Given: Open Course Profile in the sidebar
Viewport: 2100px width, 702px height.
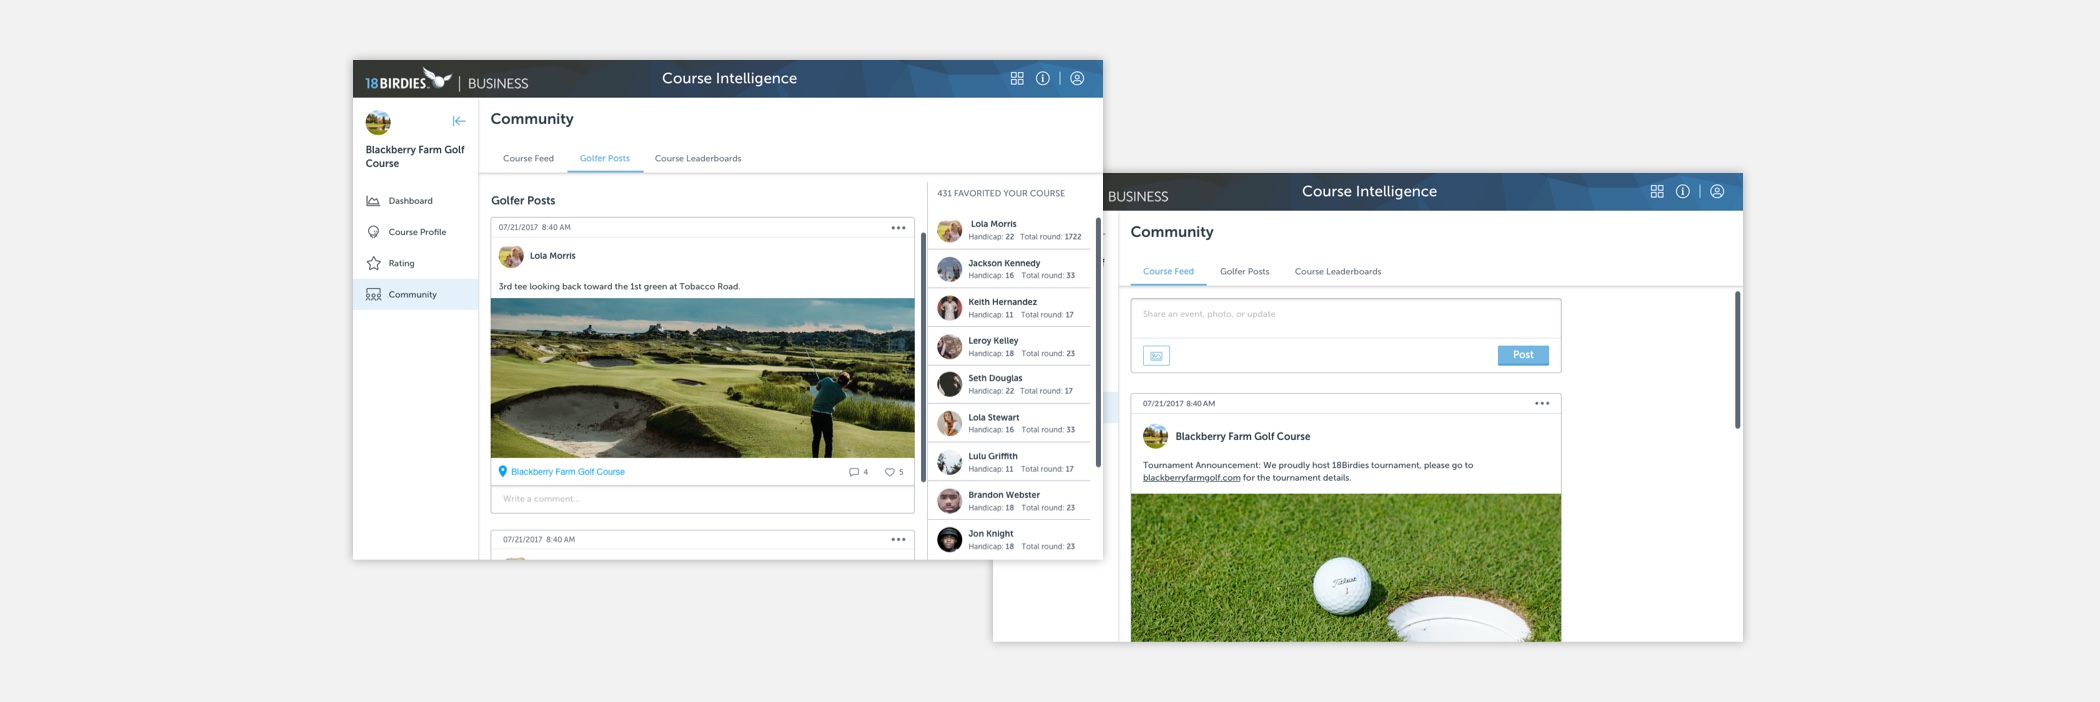Looking at the screenshot, I should click(x=417, y=232).
